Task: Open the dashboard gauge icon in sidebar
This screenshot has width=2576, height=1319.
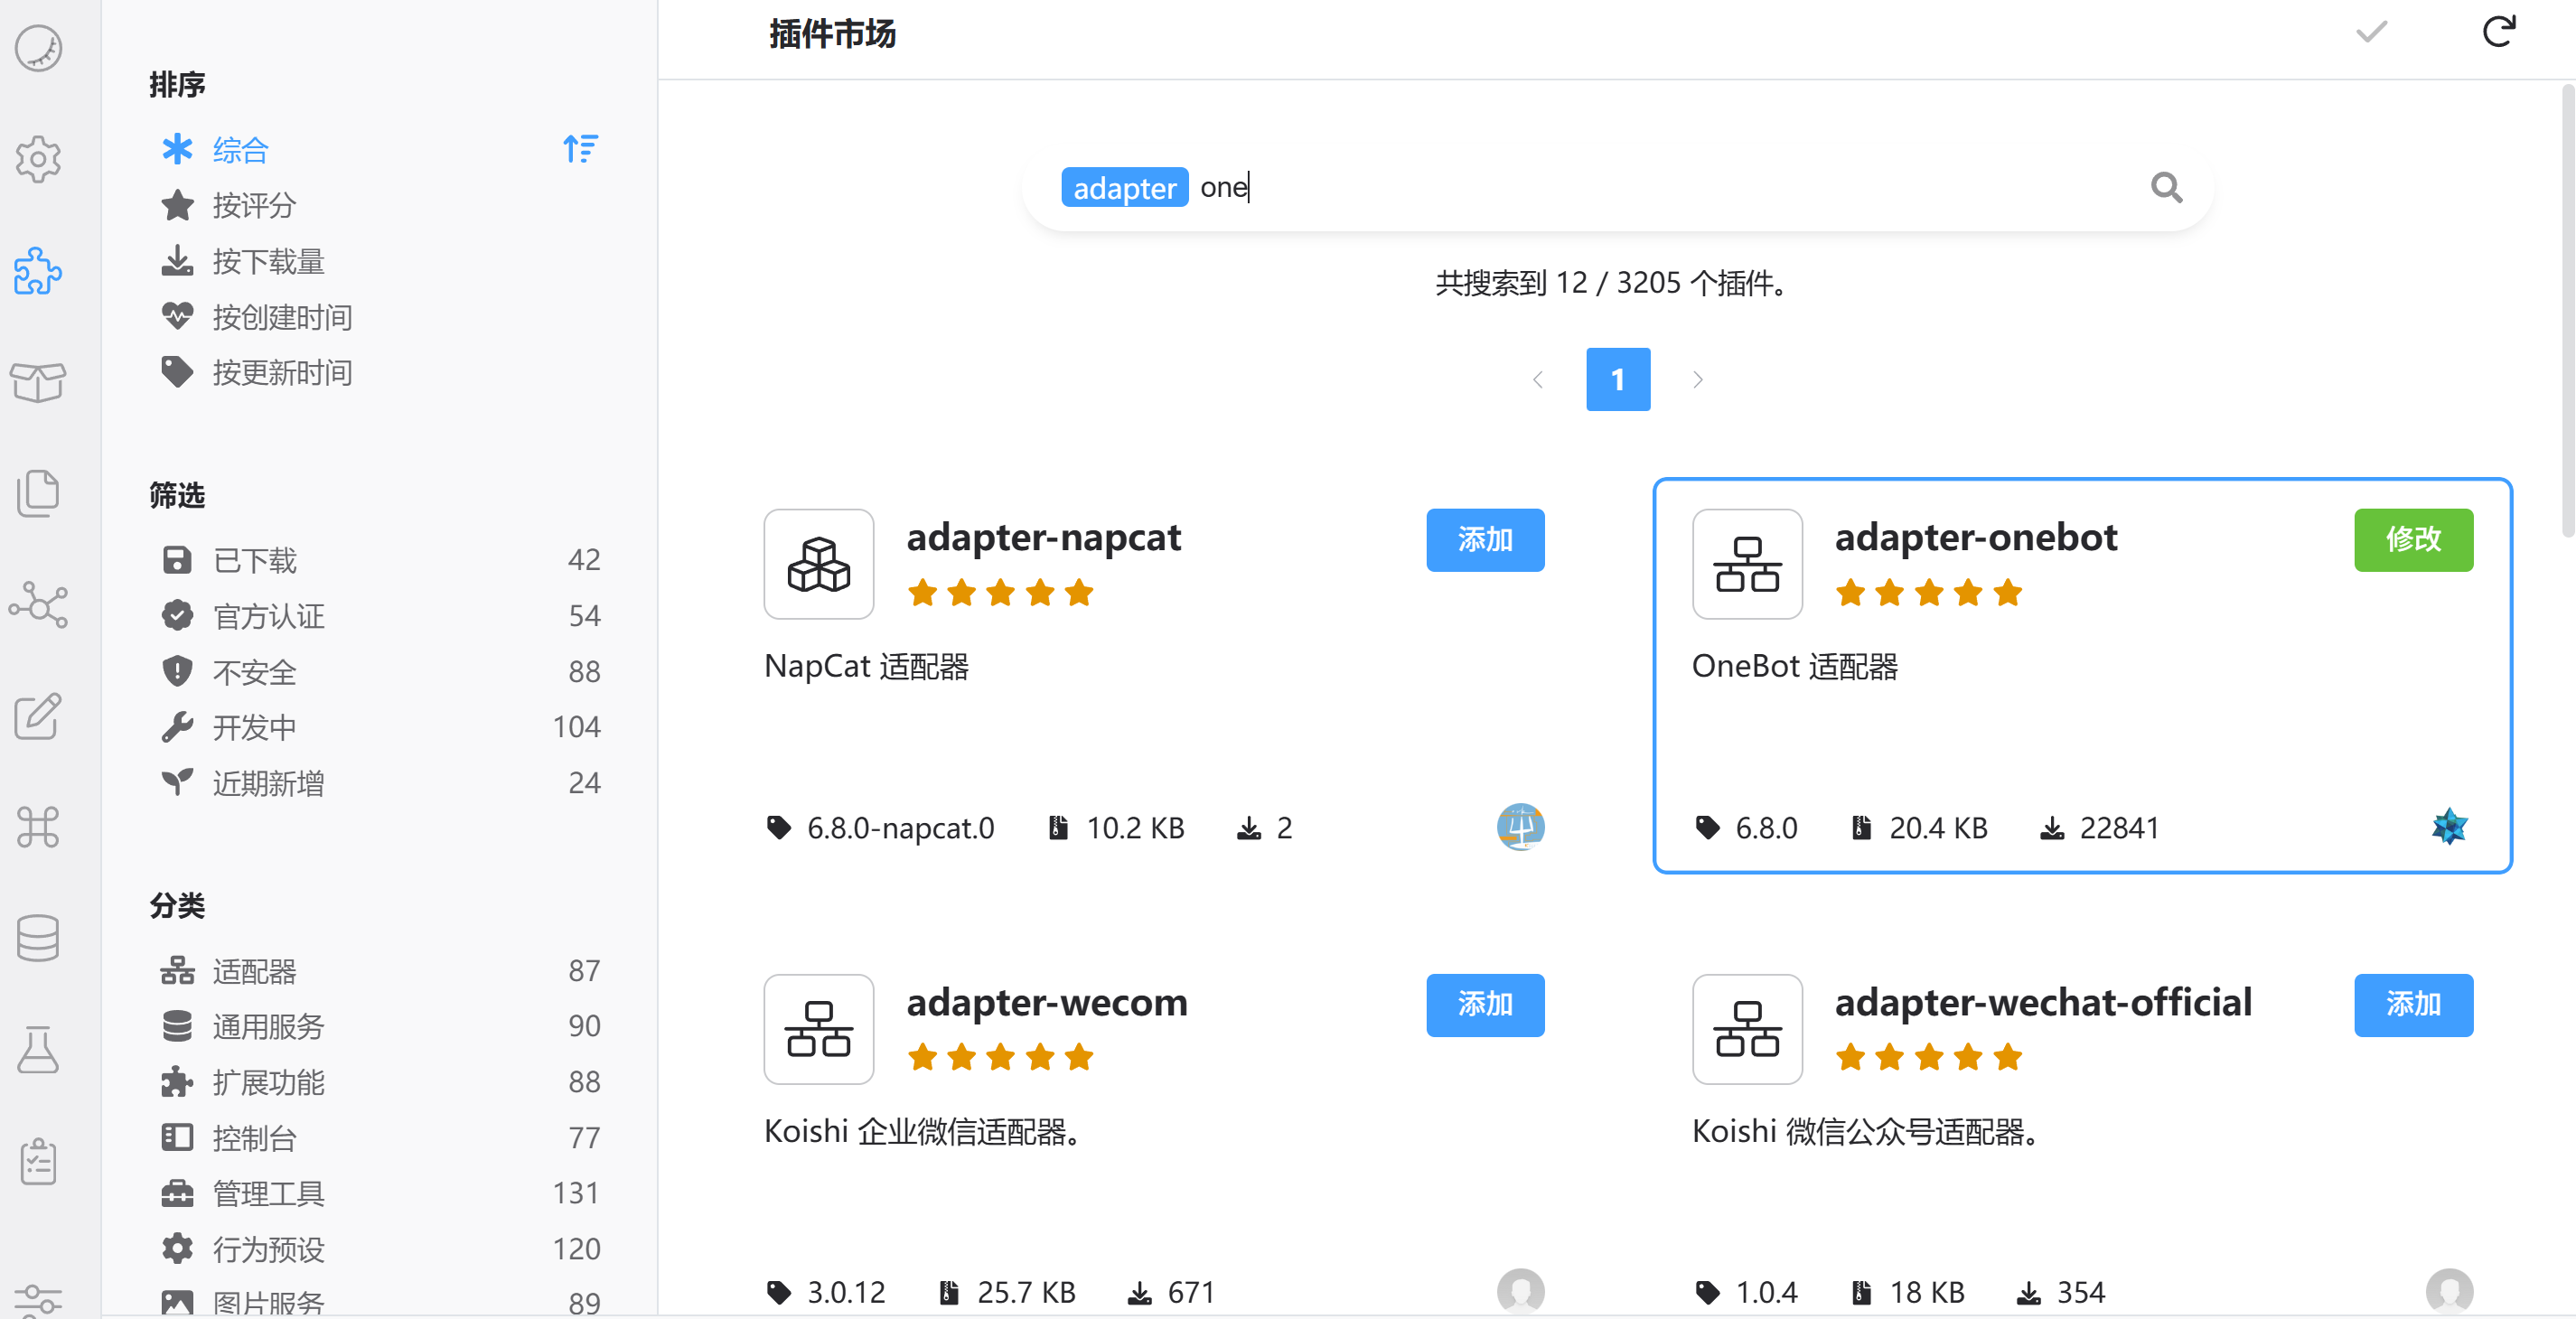Action: point(38,48)
